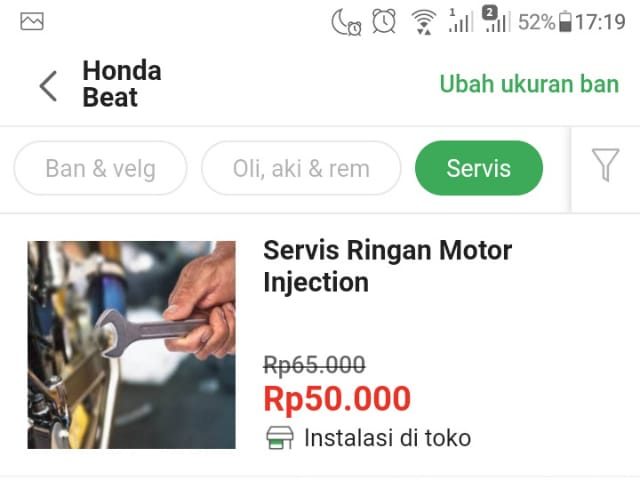
Task: Open the wrench service product thumbnail
Action: (x=131, y=345)
